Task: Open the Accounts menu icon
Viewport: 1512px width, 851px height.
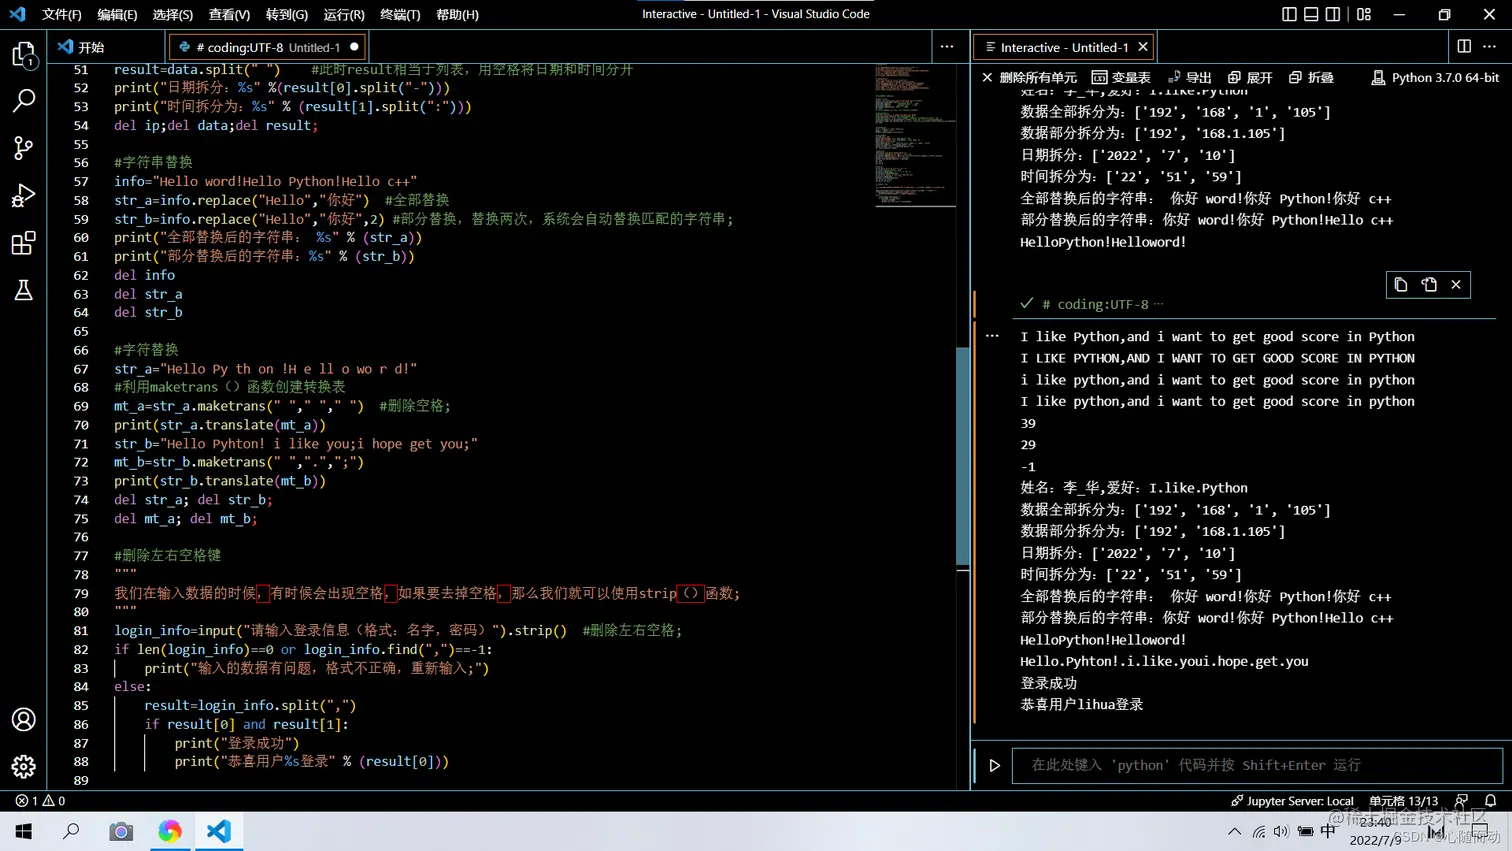Action: click(23, 719)
